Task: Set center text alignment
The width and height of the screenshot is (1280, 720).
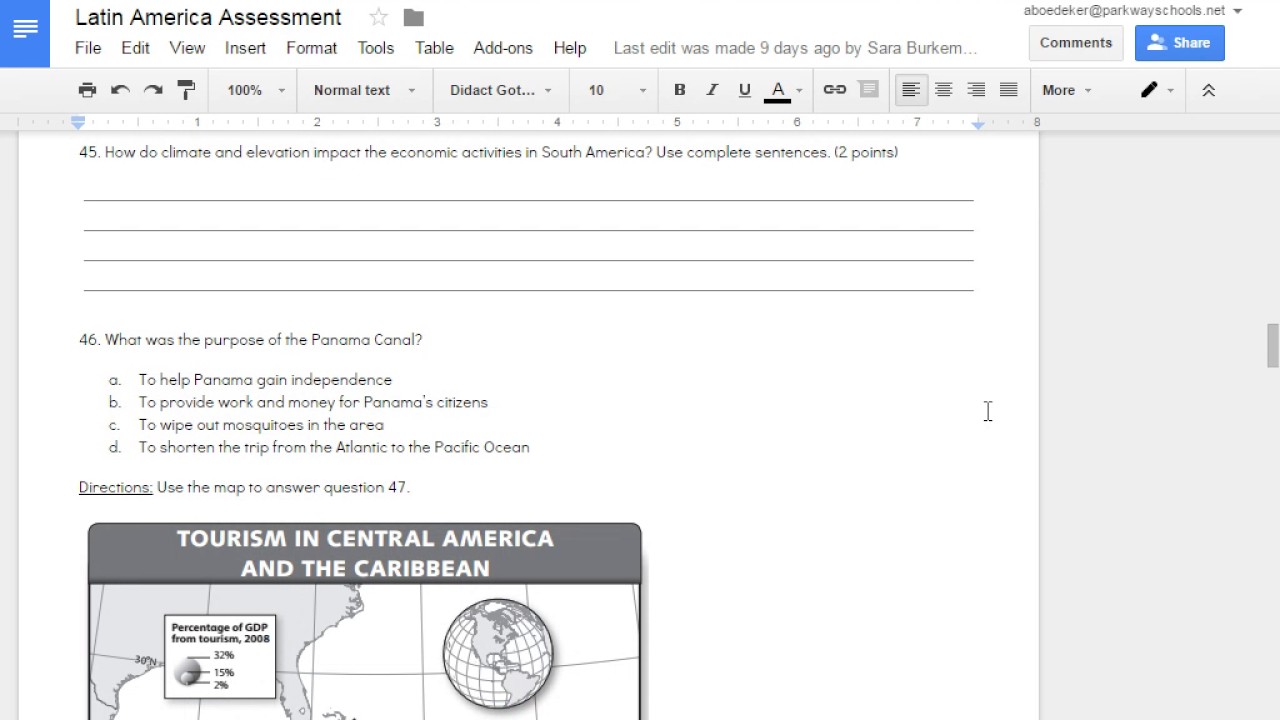Action: click(x=943, y=90)
